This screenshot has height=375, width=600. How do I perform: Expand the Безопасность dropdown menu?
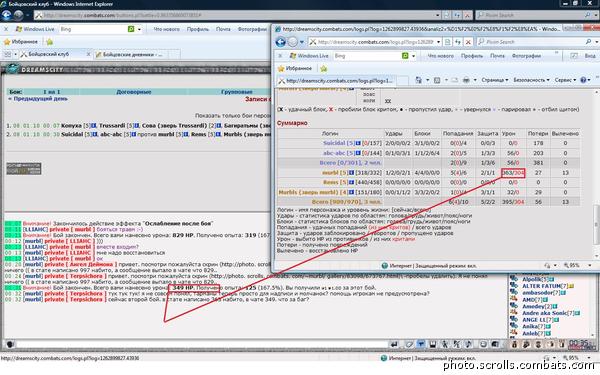point(531,80)
